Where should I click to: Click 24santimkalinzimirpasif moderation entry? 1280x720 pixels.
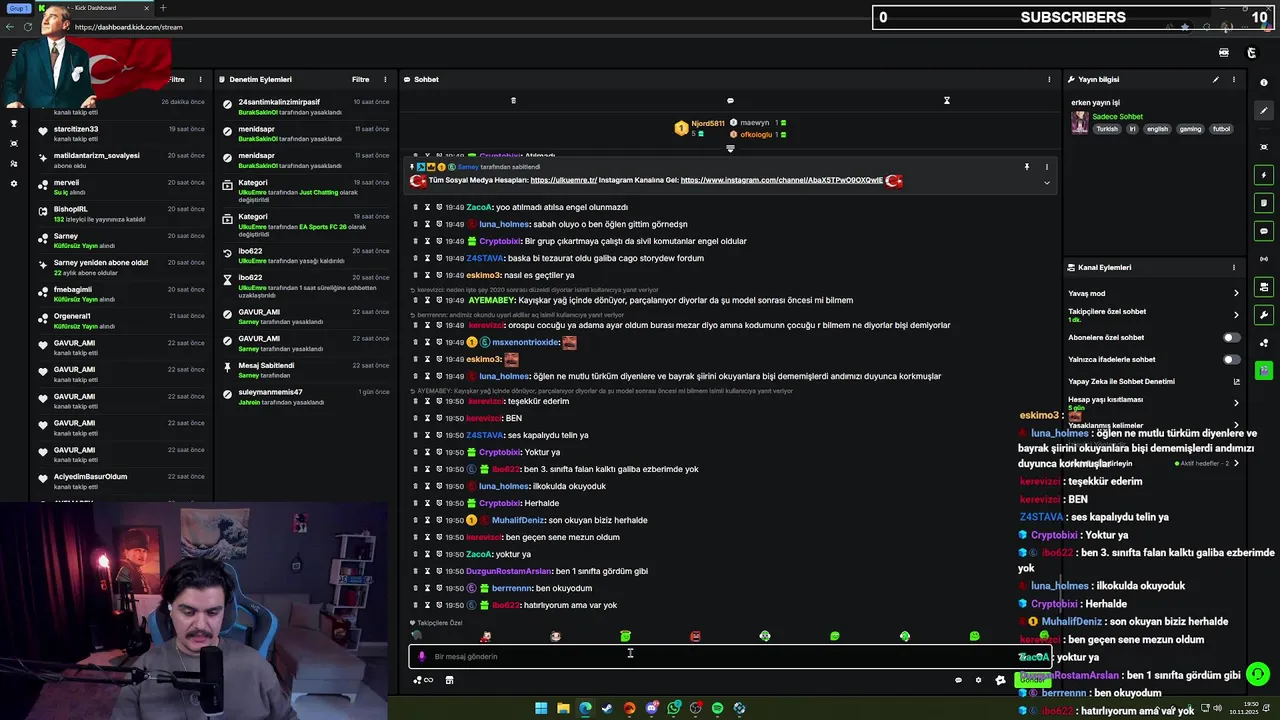click(306, 107)
